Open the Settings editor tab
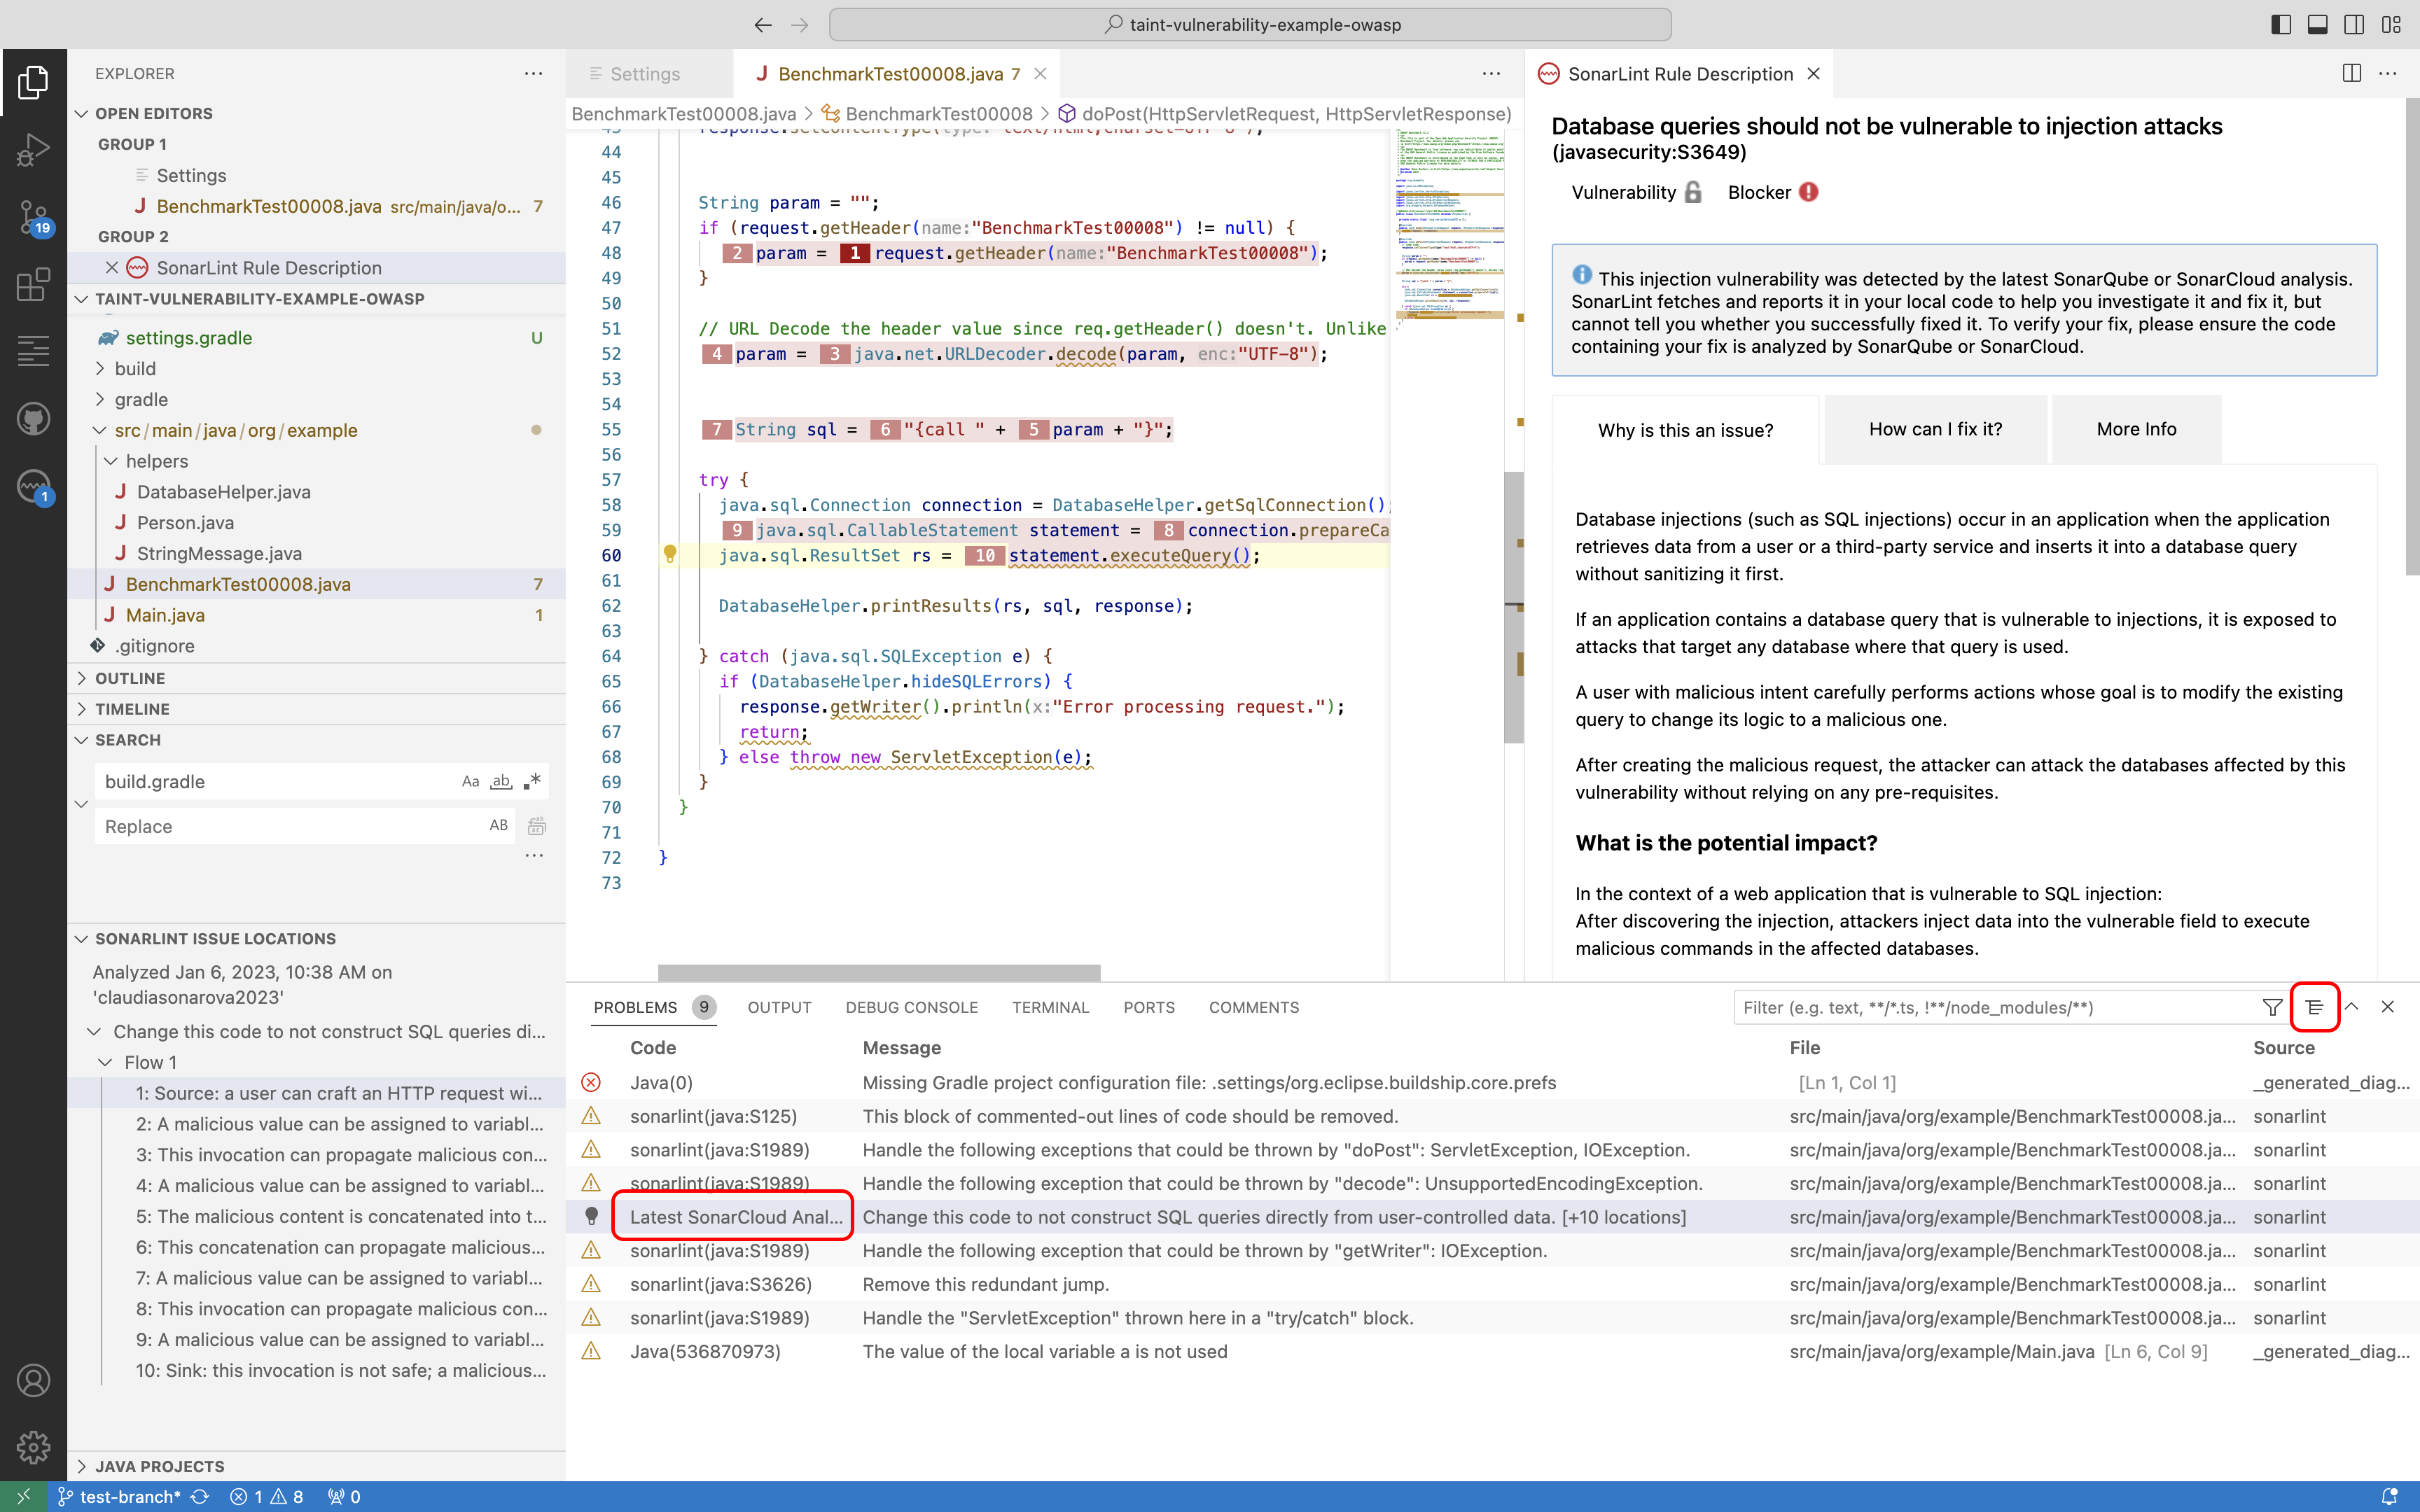 tap(644, 73)
